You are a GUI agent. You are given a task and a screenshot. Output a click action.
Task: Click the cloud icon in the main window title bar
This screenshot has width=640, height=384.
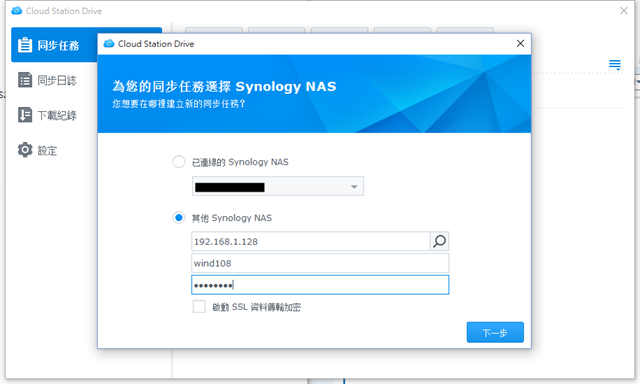point(17,11)
